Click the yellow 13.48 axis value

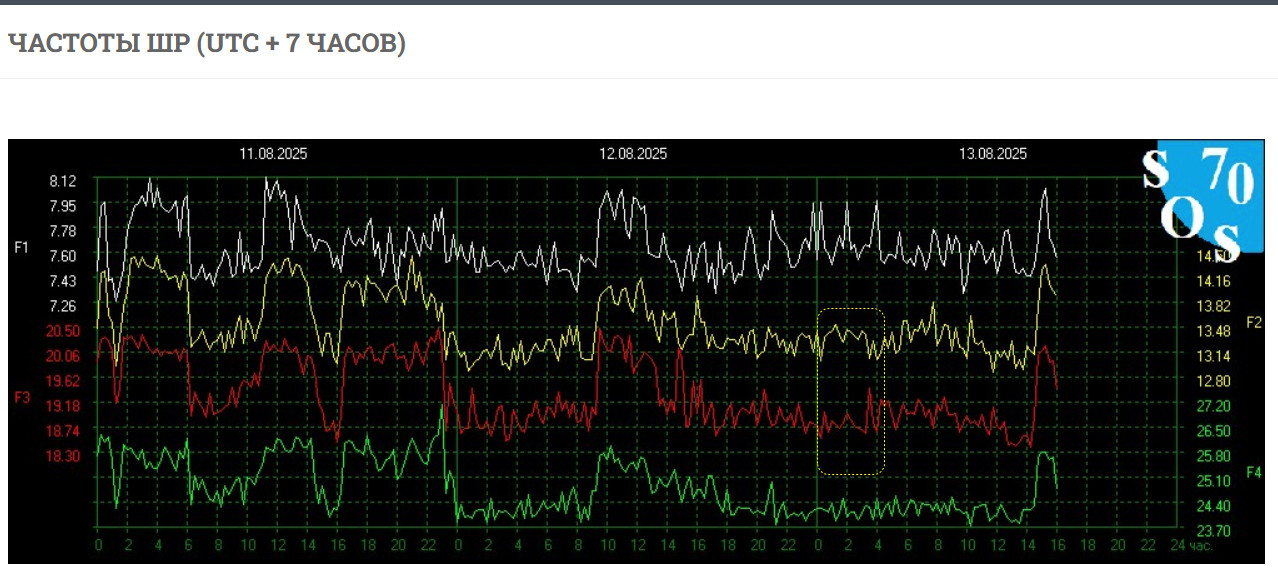1212,331
